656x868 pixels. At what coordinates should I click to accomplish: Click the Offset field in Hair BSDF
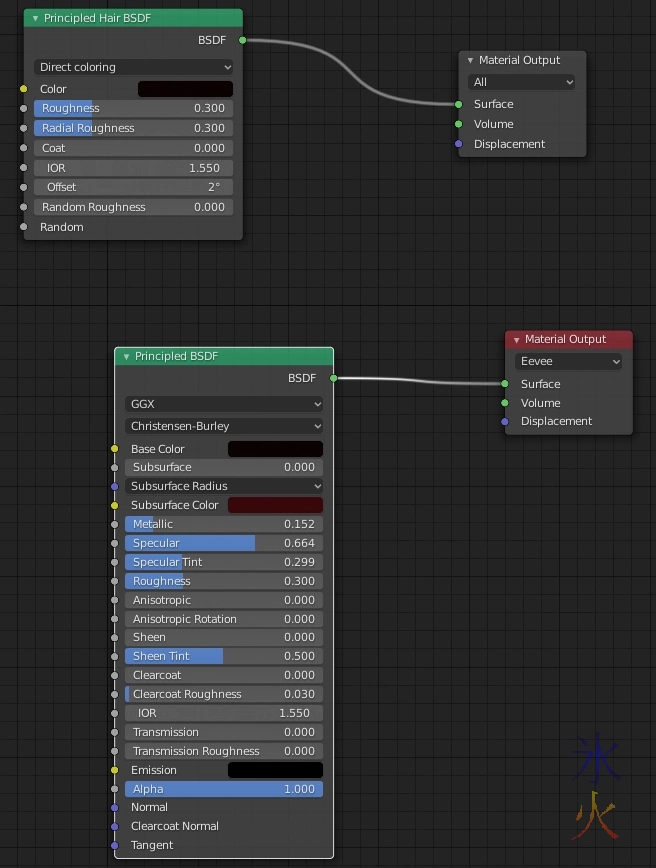[133, 187]
